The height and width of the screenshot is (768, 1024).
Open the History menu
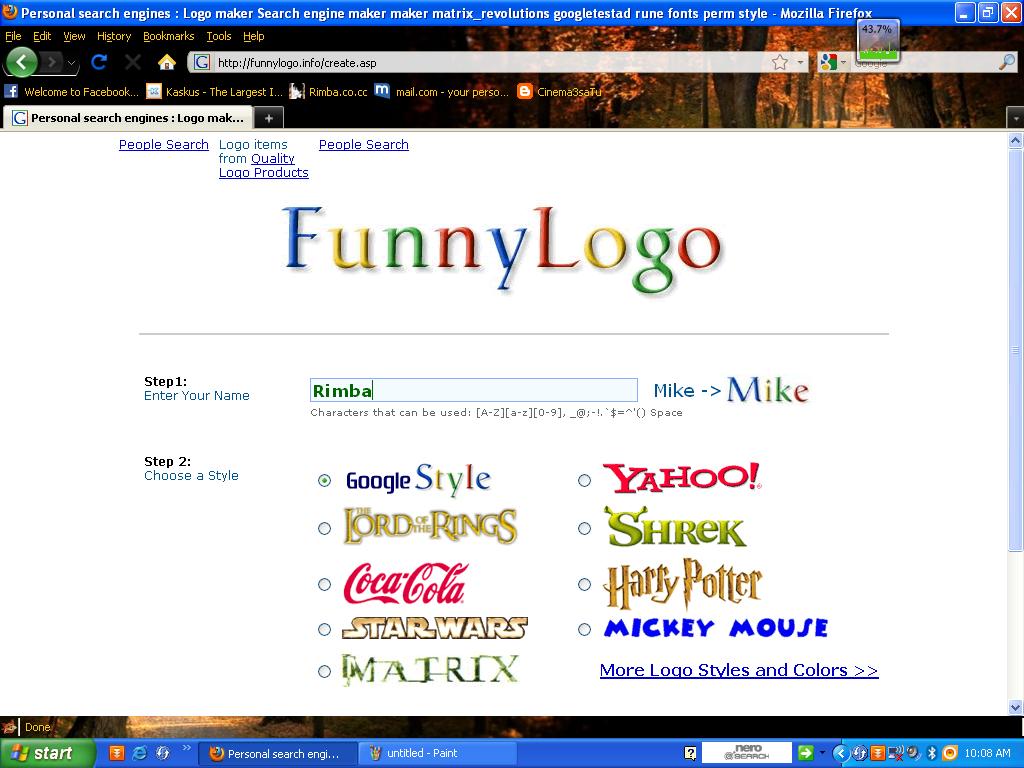(114, 36)
